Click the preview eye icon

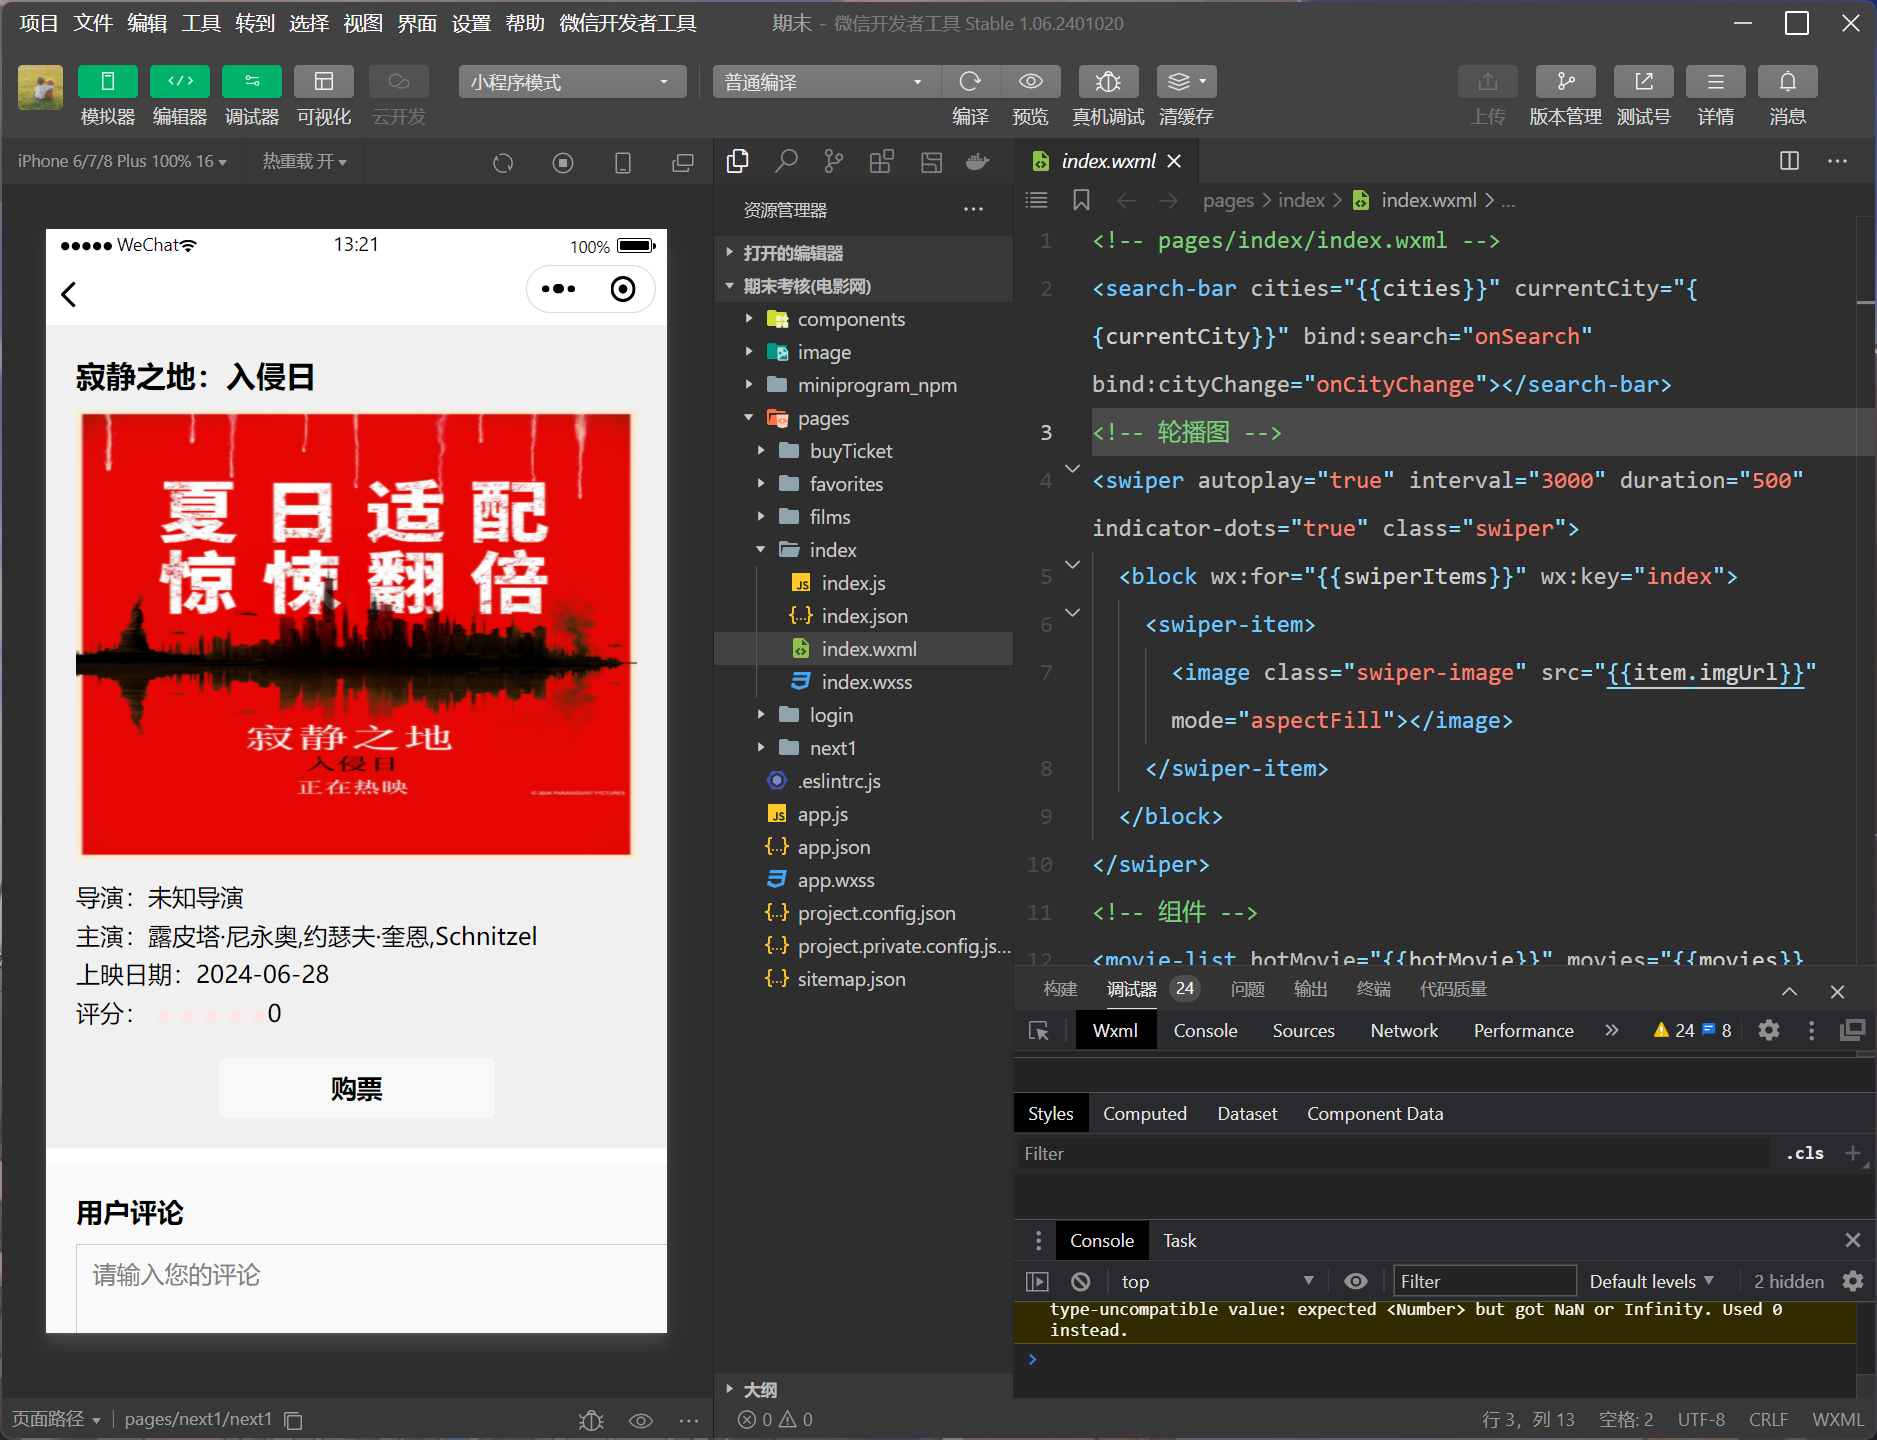(x=1031, y=81)
